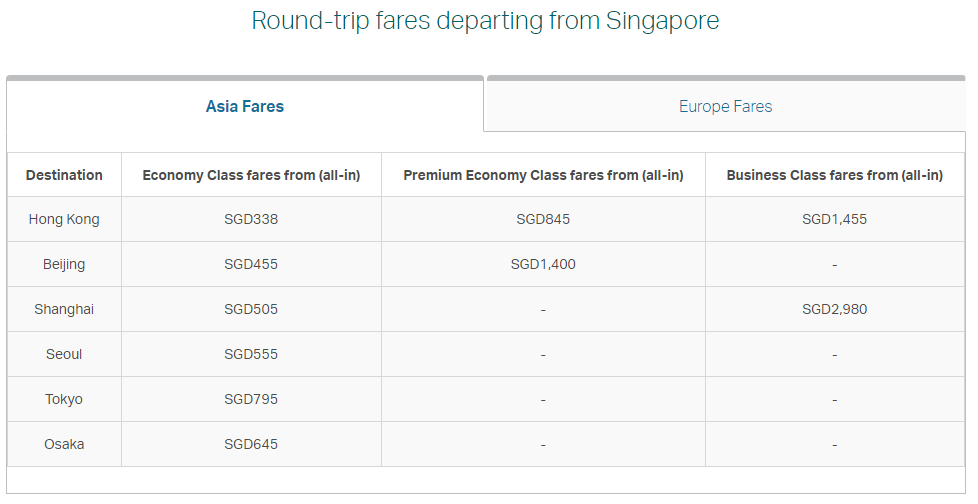Select the Shanghai destination row

pyautogui.click(x=64, y=309)
